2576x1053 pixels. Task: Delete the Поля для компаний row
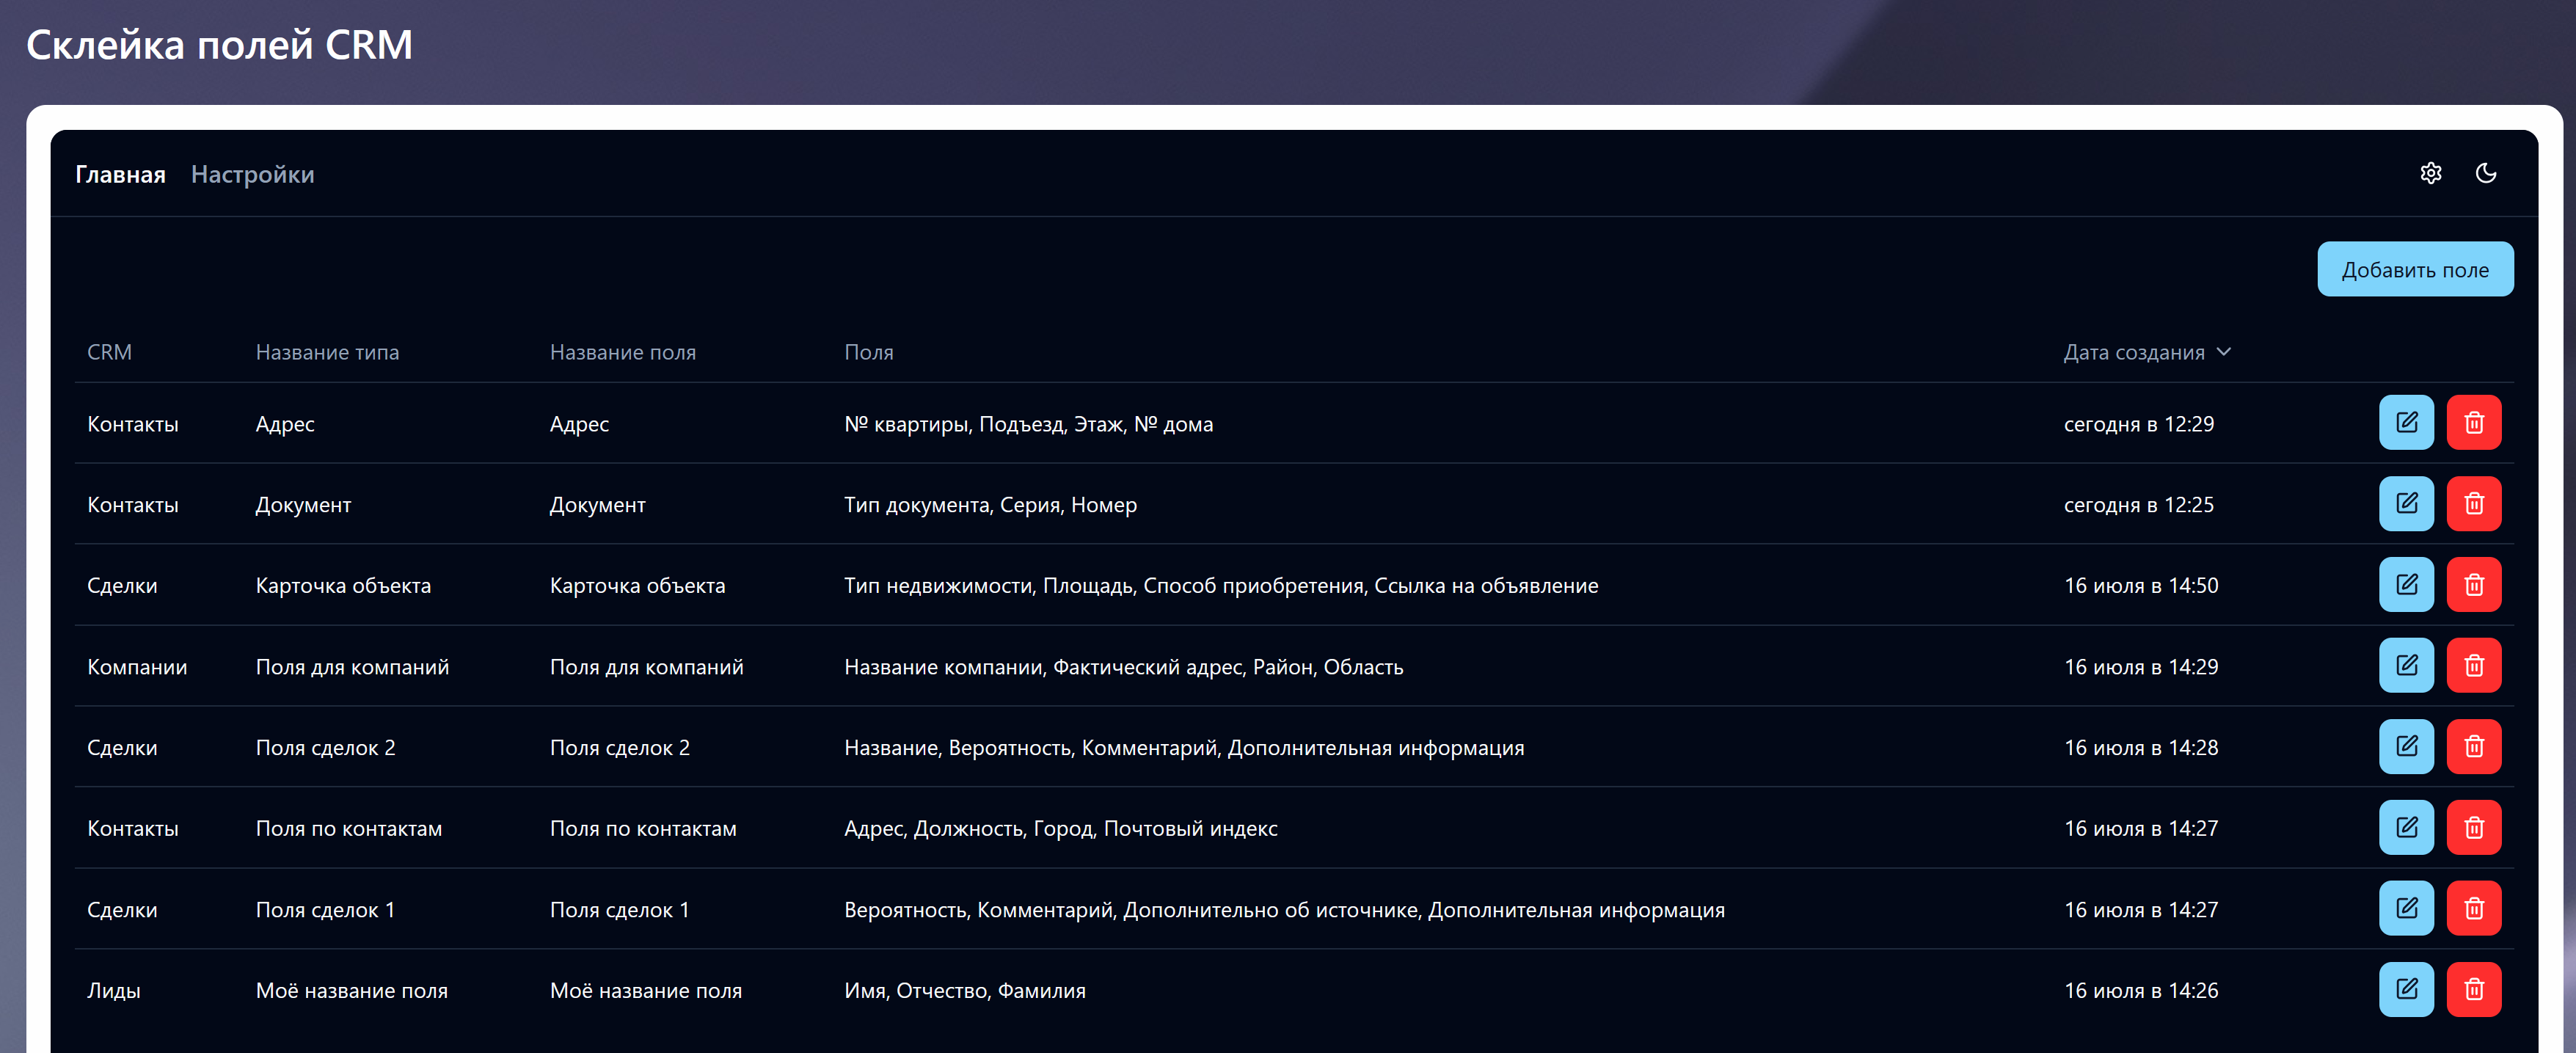click(2473, 666)
